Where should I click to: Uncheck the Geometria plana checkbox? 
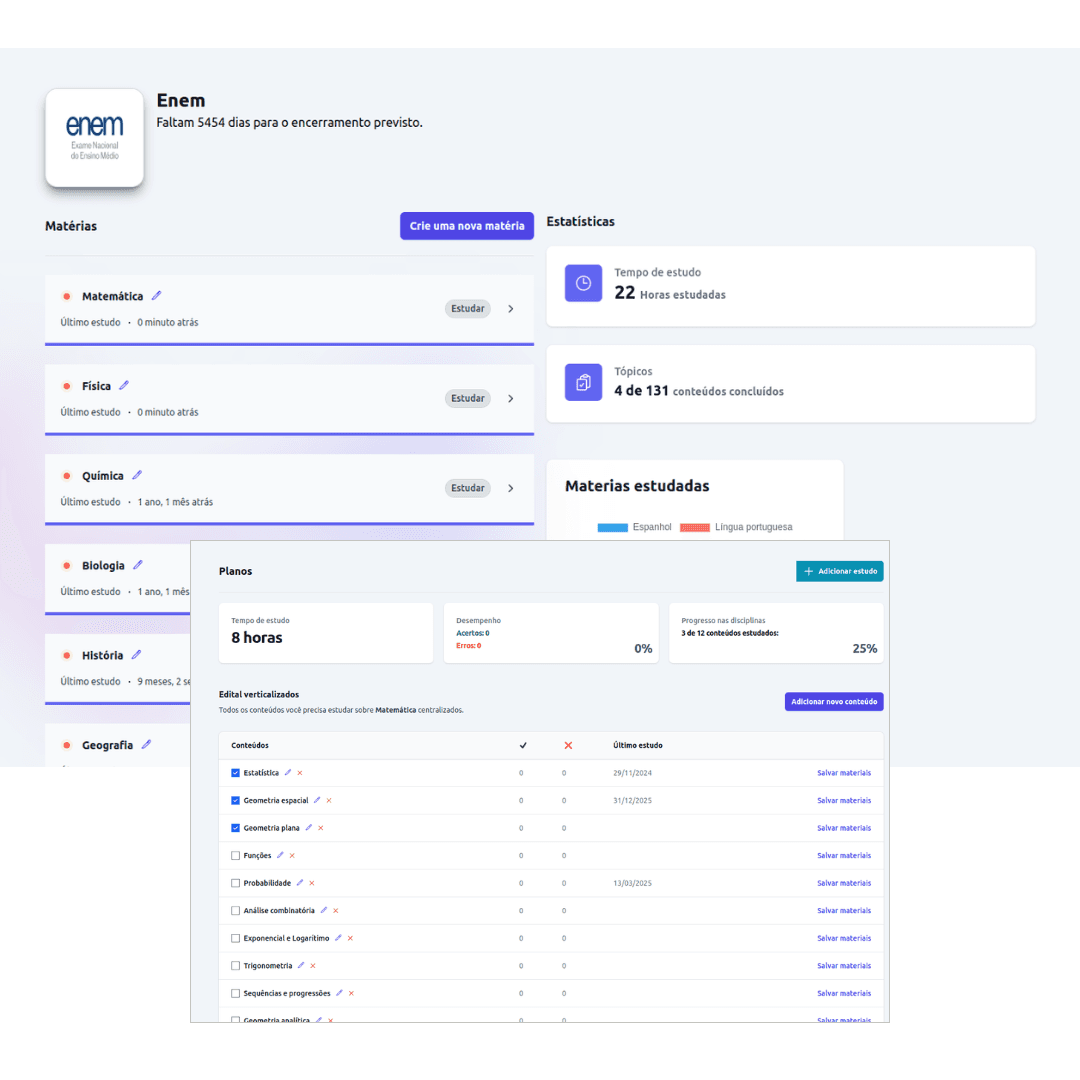(x=236, y=828)
